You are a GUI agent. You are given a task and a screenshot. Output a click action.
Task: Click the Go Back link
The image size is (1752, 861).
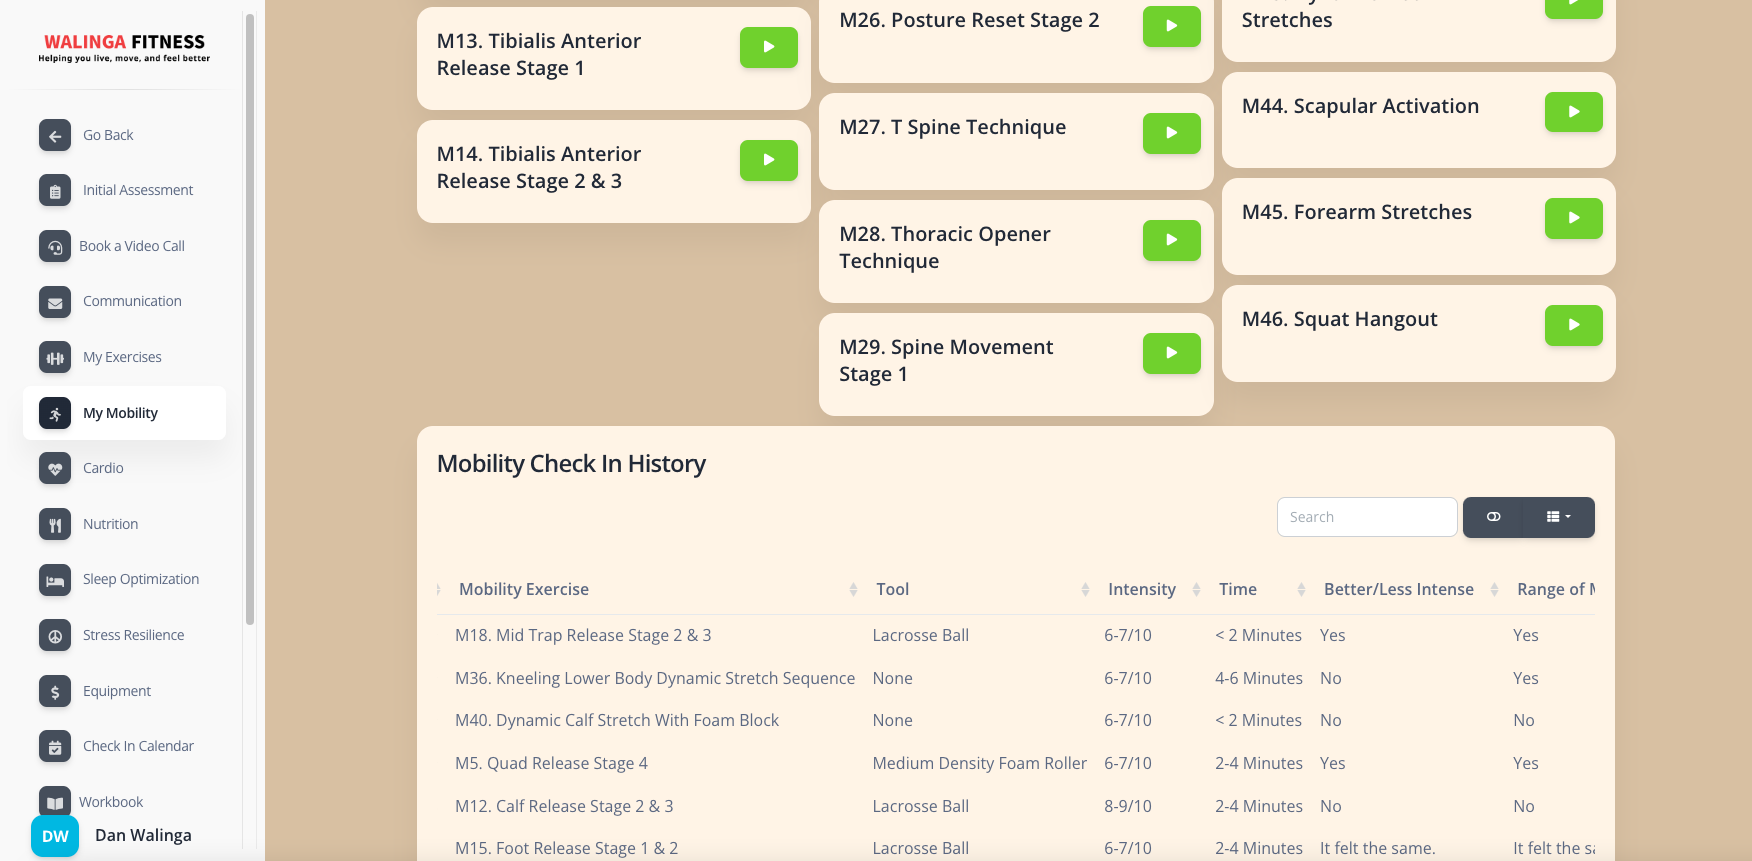coord(108,135)
